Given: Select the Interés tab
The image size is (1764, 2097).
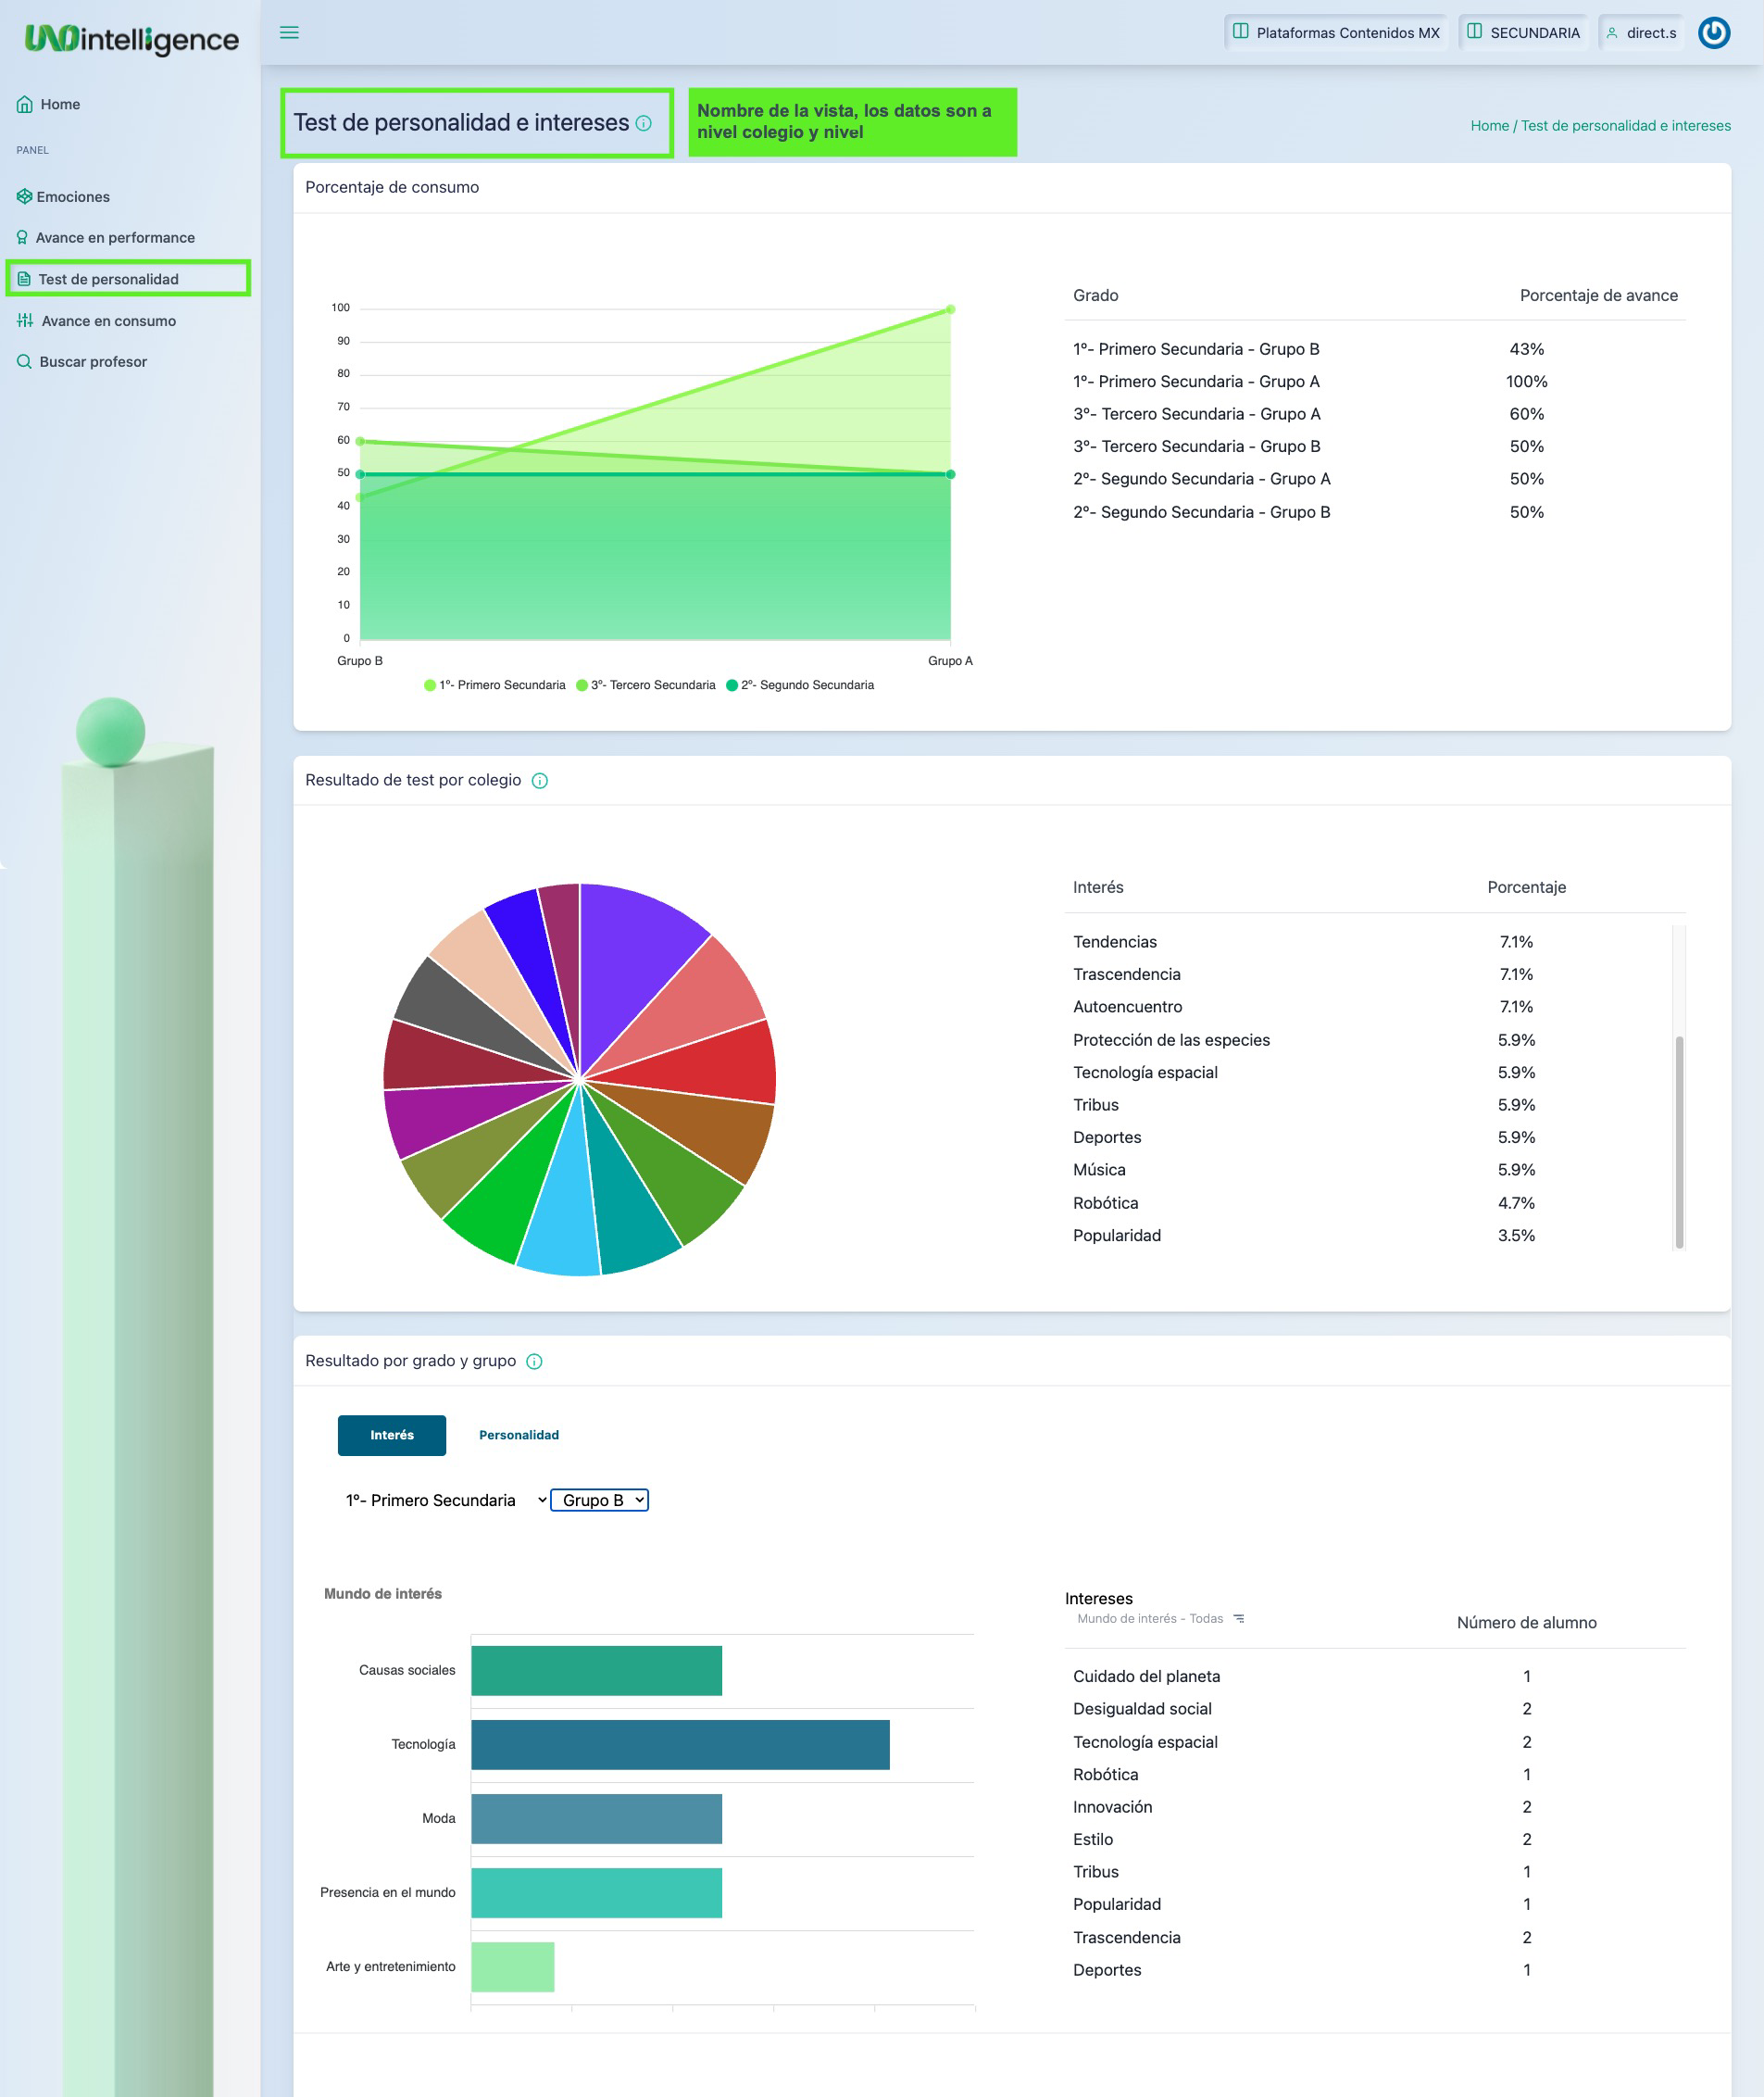Looking at the screenshot, I should coord(391,1435).
